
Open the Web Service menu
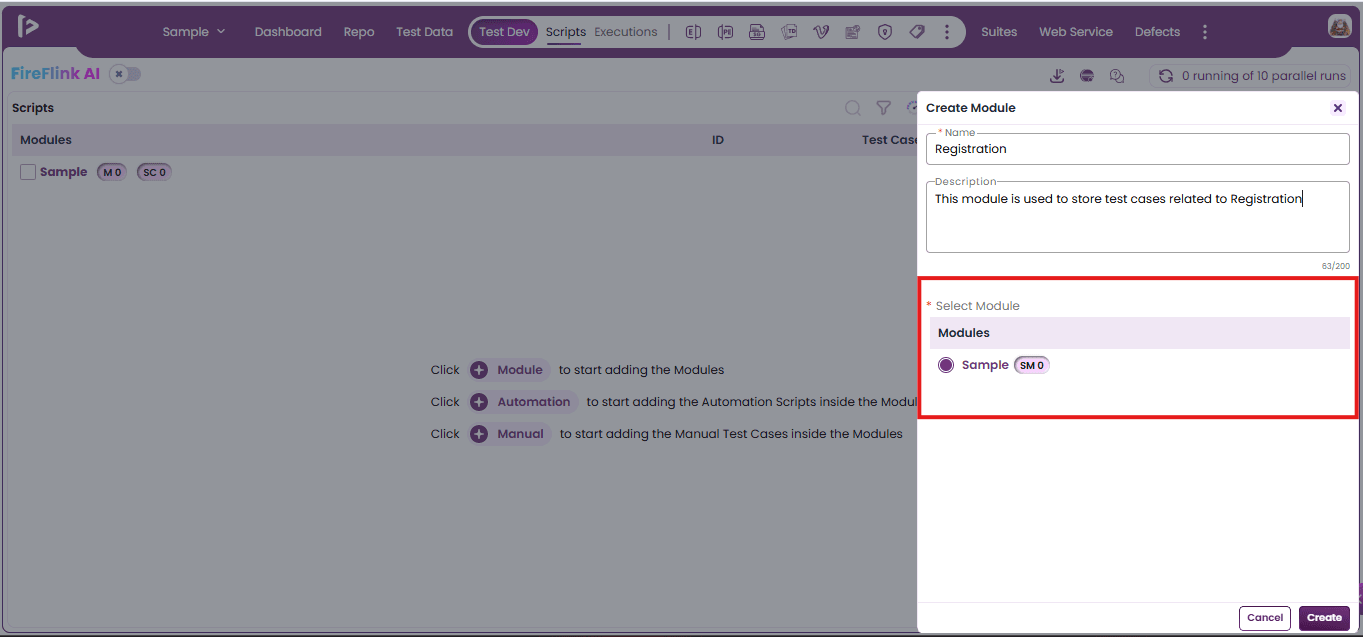pyautogui.click(x=1076, y=32)
